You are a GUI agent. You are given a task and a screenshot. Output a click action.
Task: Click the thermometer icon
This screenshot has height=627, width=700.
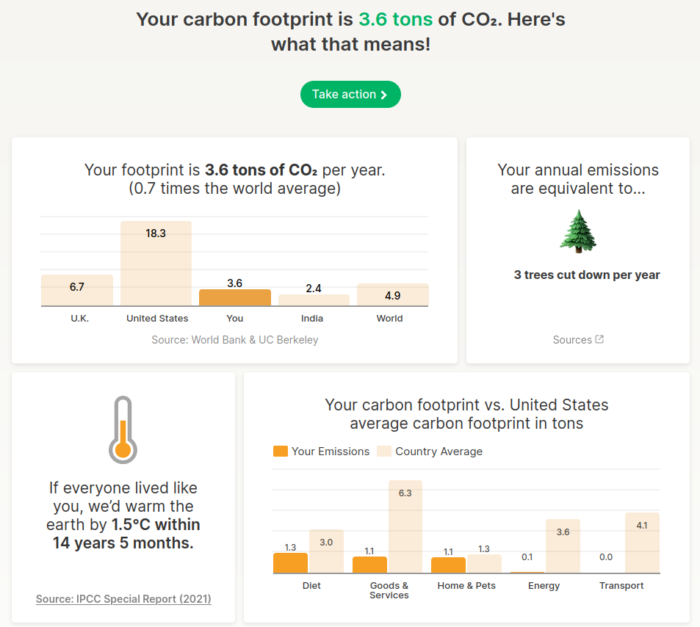123,429
